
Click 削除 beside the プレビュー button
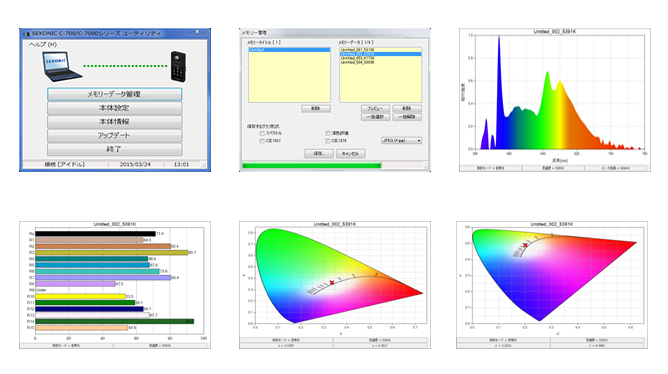pyautogui.click(x=407, y=109)
